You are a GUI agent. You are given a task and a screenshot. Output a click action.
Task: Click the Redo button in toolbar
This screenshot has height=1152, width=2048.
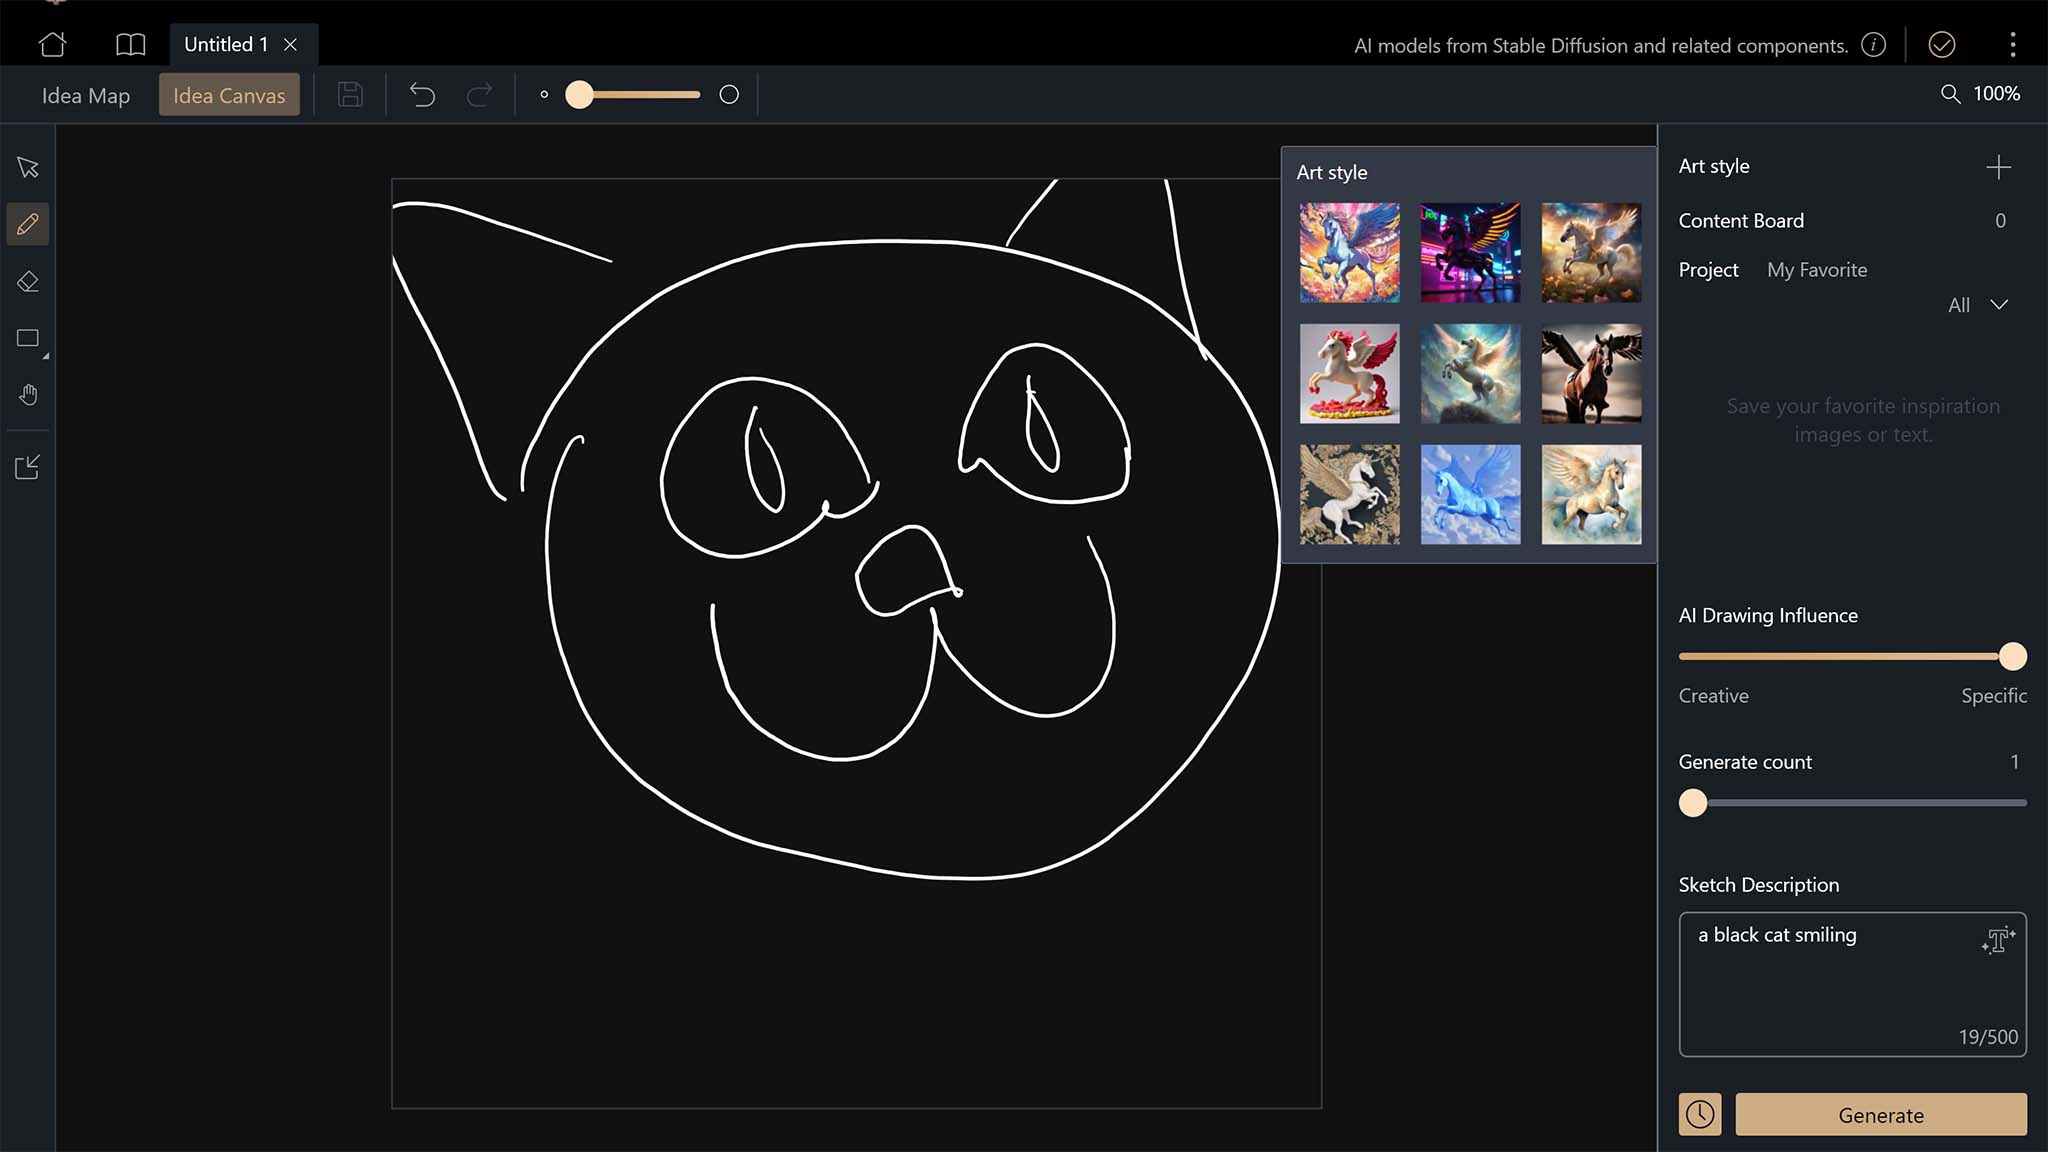click(480, 94)
